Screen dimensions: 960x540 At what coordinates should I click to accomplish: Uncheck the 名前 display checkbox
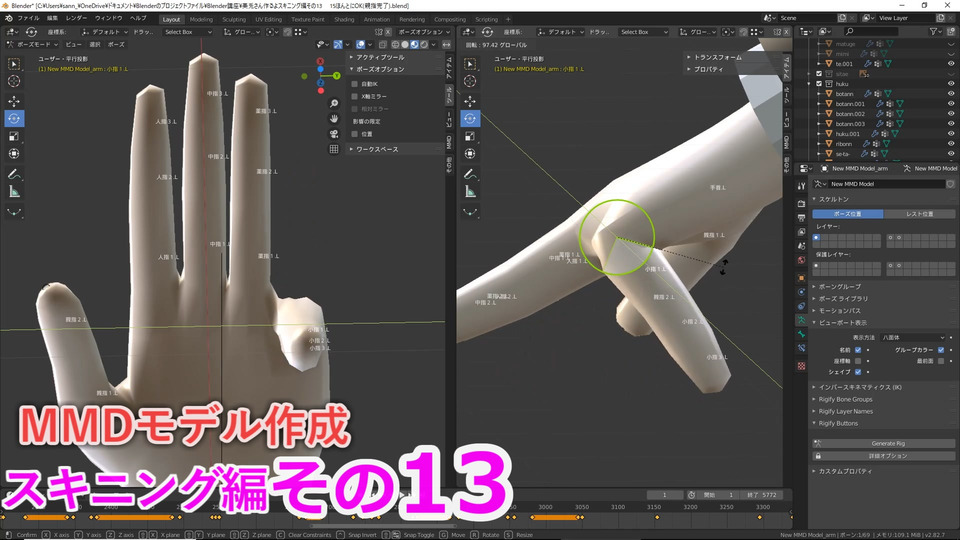pos(858,350)
